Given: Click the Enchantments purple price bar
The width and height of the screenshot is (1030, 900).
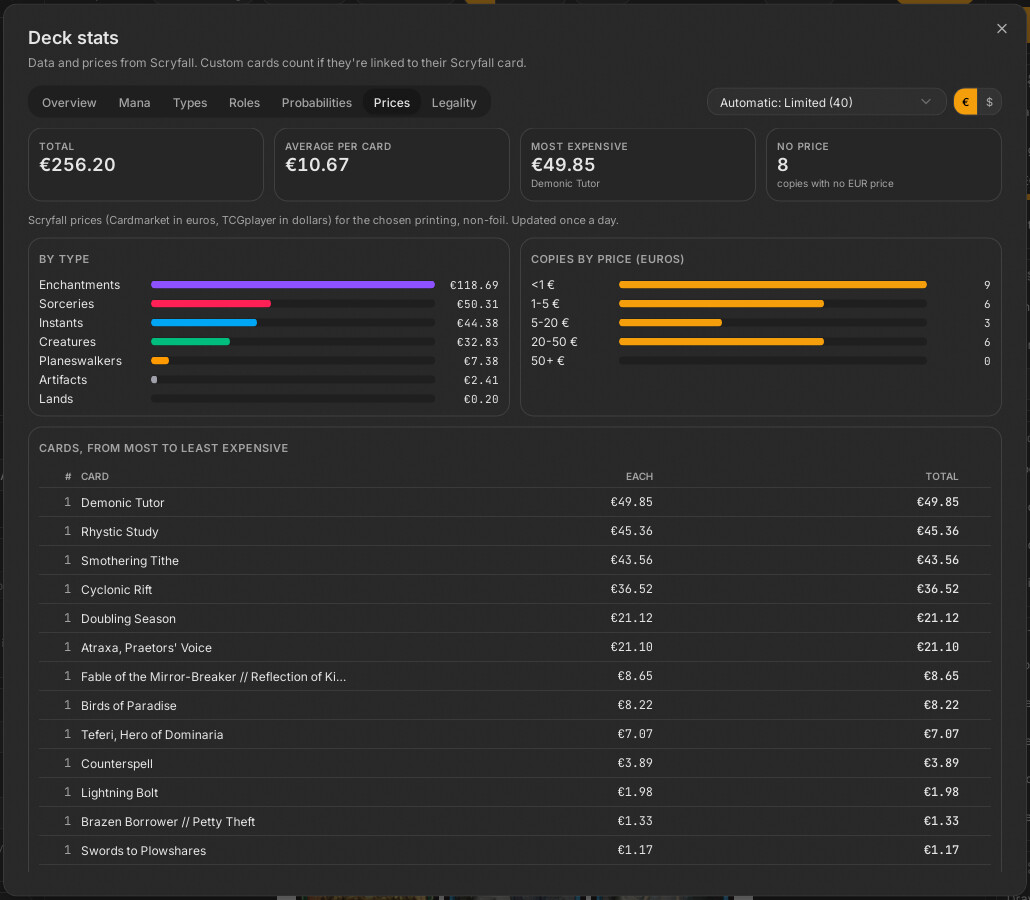Looking at the screenshot, I should [293, 285].
